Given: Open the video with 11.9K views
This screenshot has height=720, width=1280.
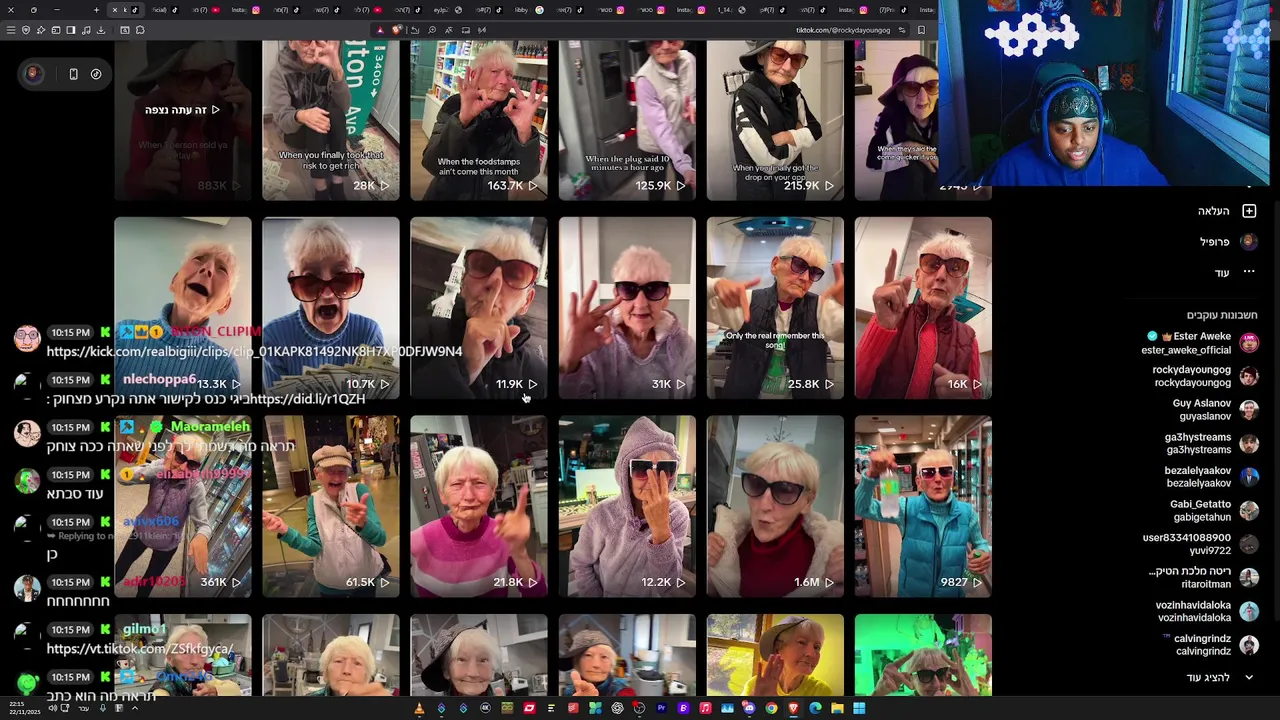Looking at the screenshot, I should tap(479, 308).
